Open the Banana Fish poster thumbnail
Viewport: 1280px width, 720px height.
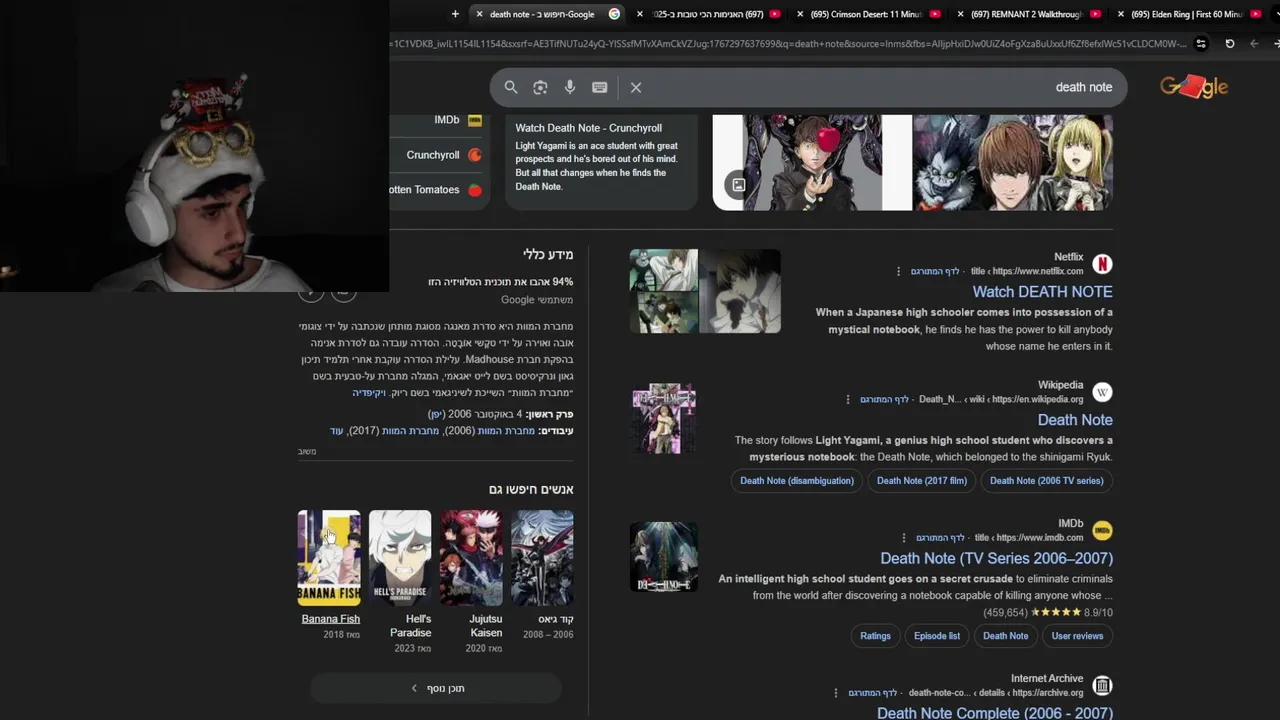[x=329, y=558]
